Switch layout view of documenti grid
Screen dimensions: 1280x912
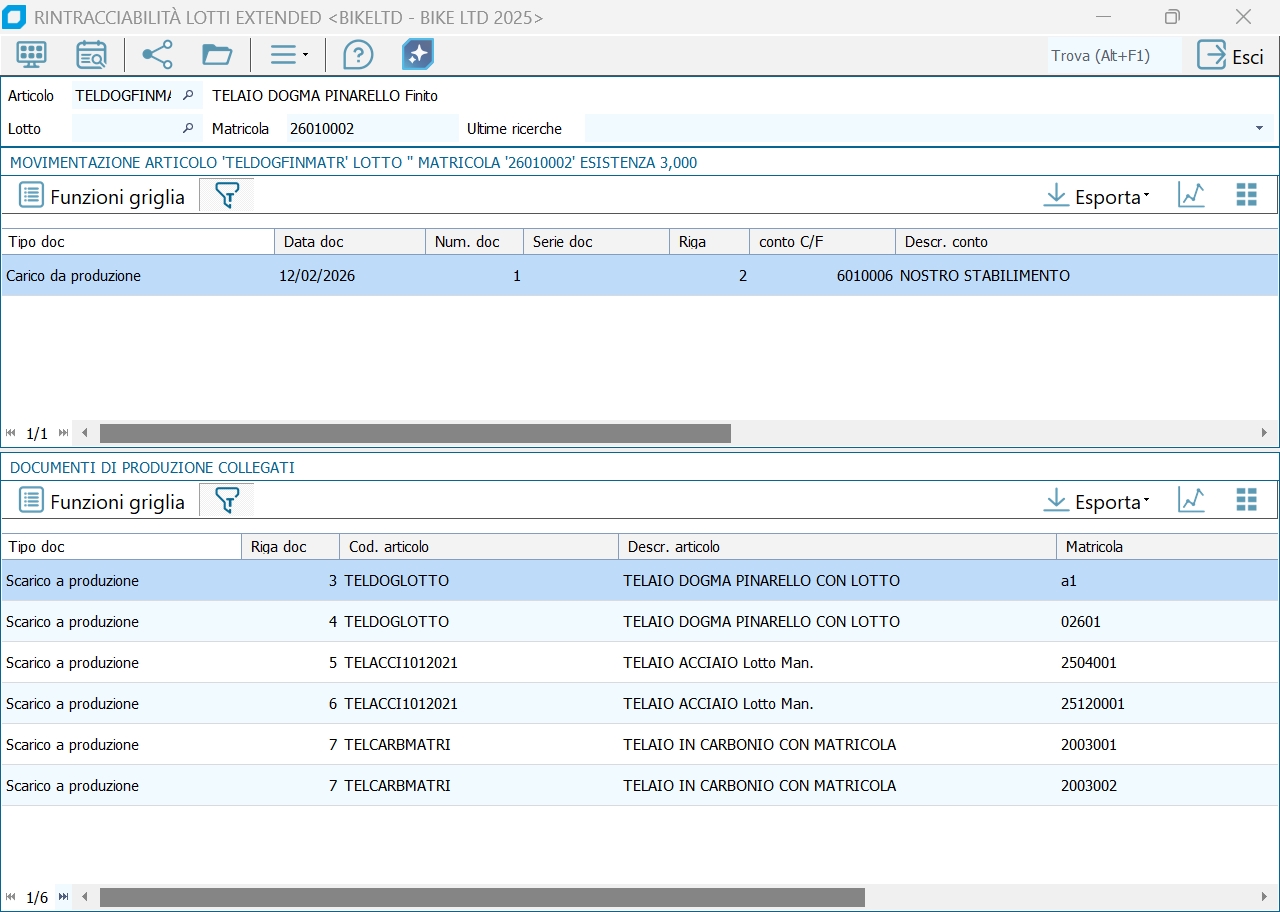[1246, 501]
